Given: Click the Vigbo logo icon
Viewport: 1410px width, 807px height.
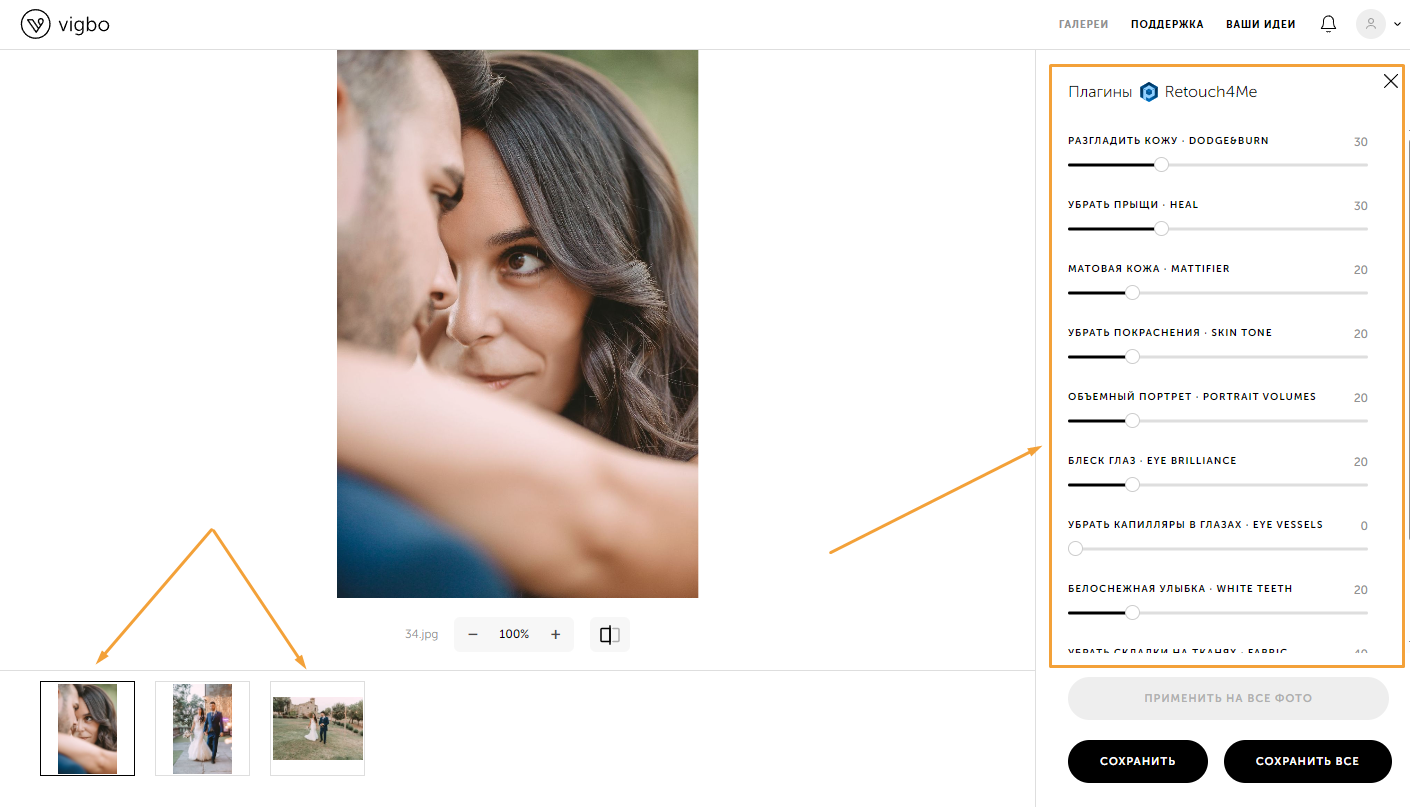Looking at the screenshot, I should point(35,25).
